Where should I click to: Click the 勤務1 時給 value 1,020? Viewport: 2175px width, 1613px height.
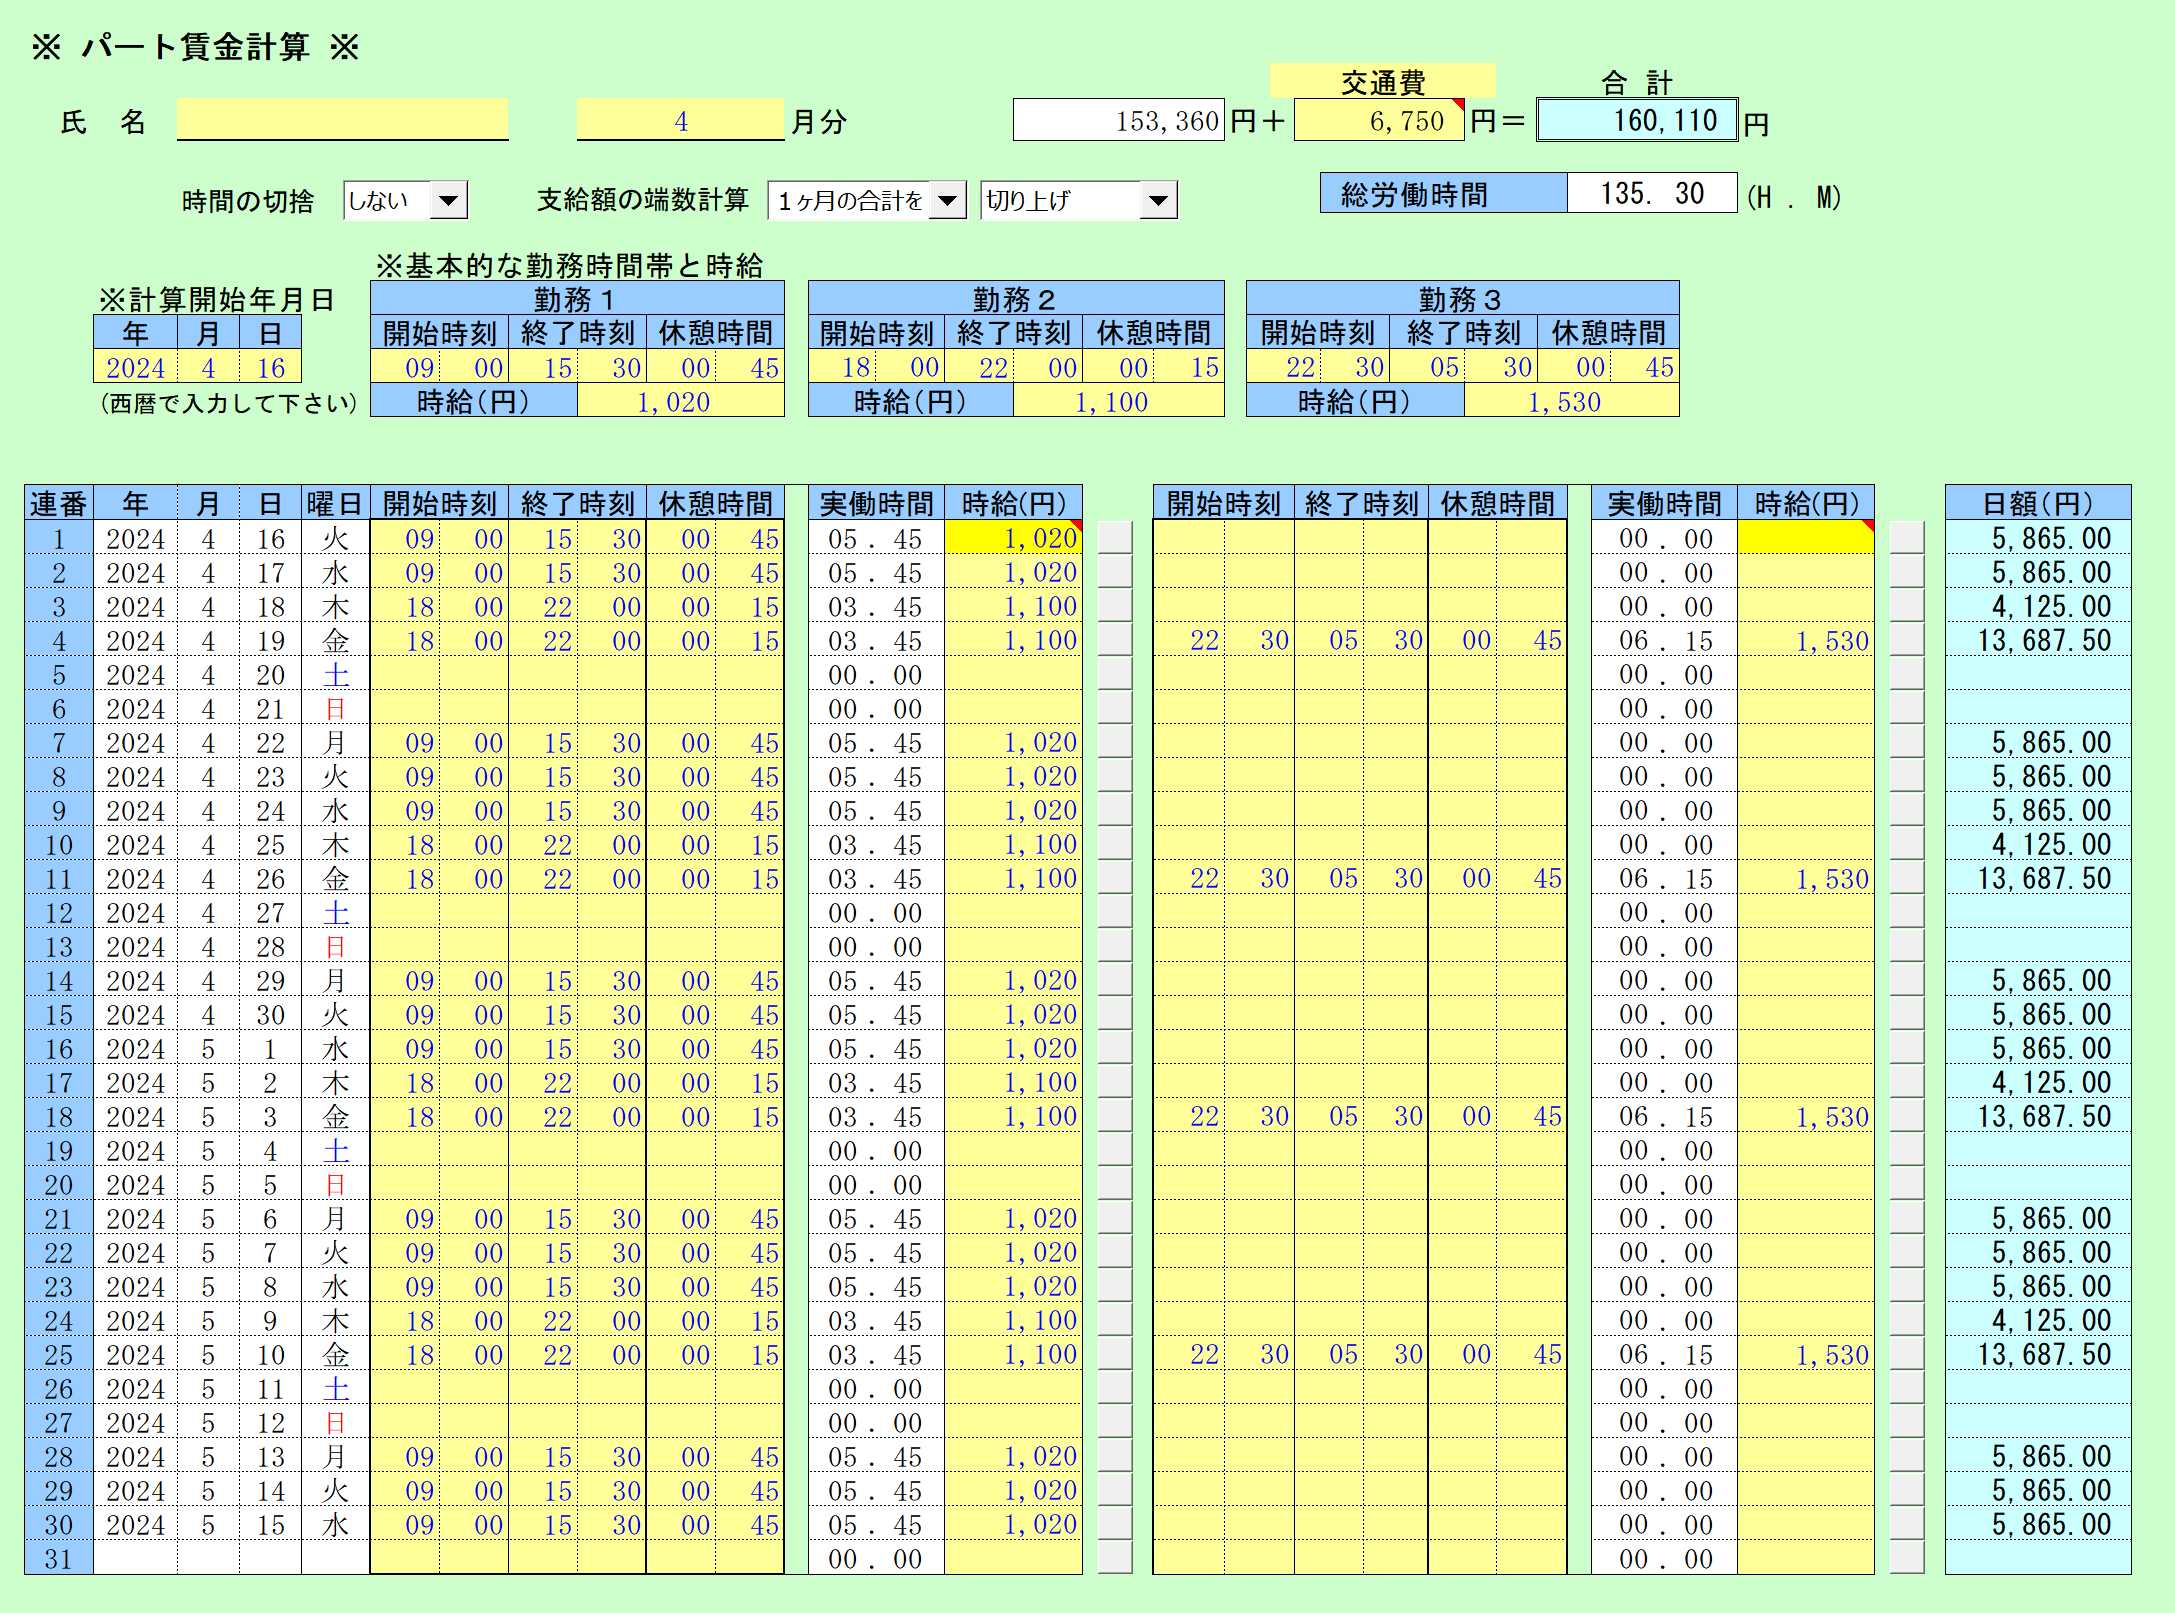(x=680, y=401)
